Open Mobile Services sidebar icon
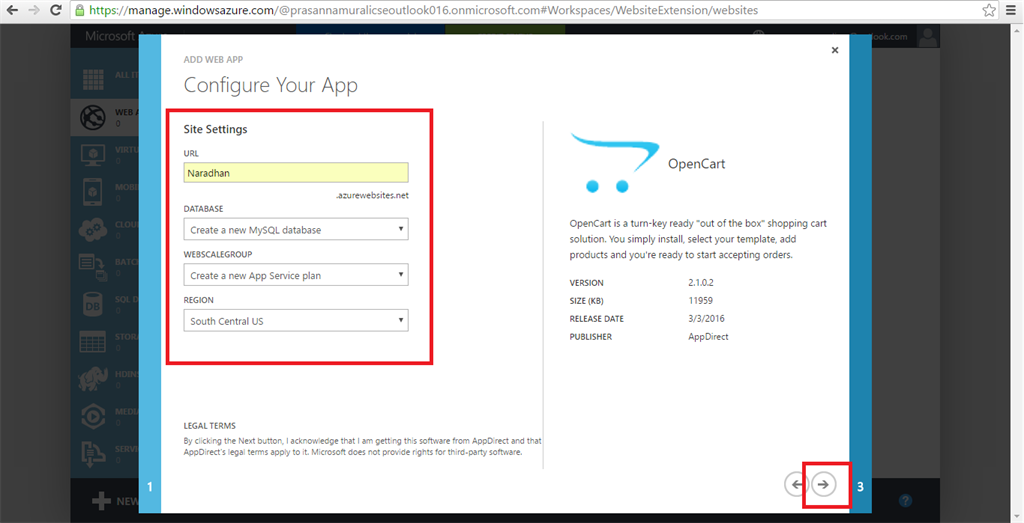Image resolution: width=1024 pixels, height=523 pixels. pyautogui.click(x=93, y=192)
